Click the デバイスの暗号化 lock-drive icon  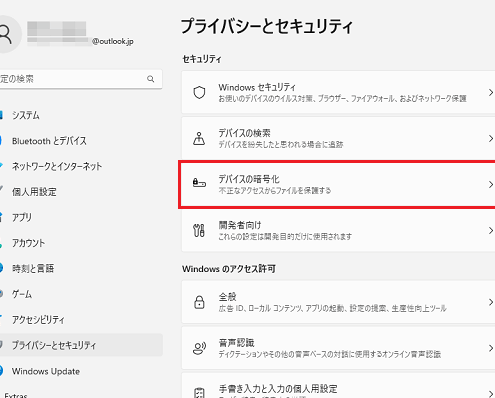(x=199, y=183)
